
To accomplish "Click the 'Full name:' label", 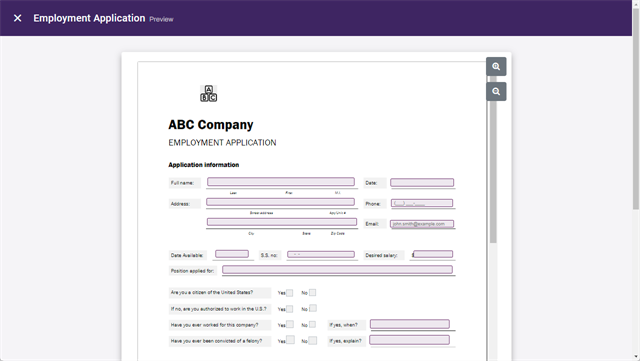I will point(182,183).
